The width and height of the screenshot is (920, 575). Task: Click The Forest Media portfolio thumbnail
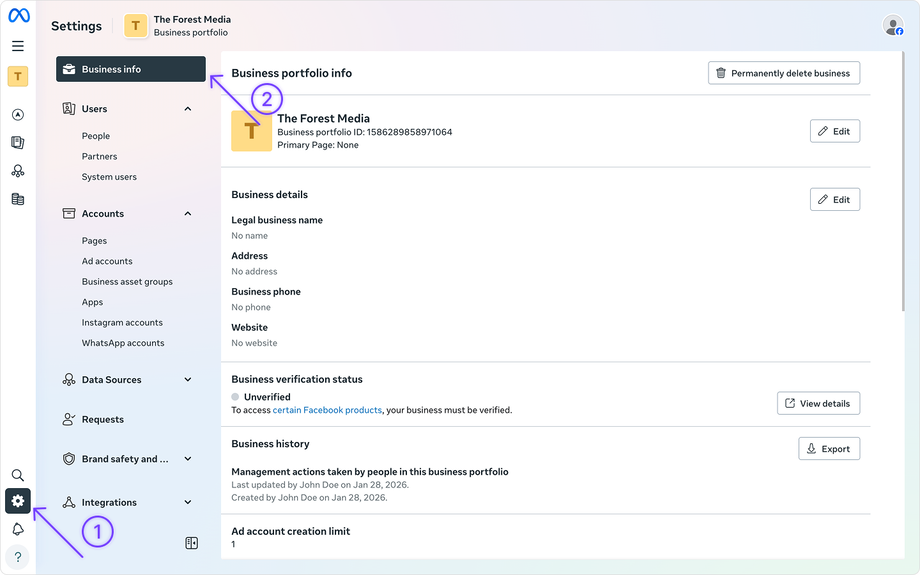(251, 131)
